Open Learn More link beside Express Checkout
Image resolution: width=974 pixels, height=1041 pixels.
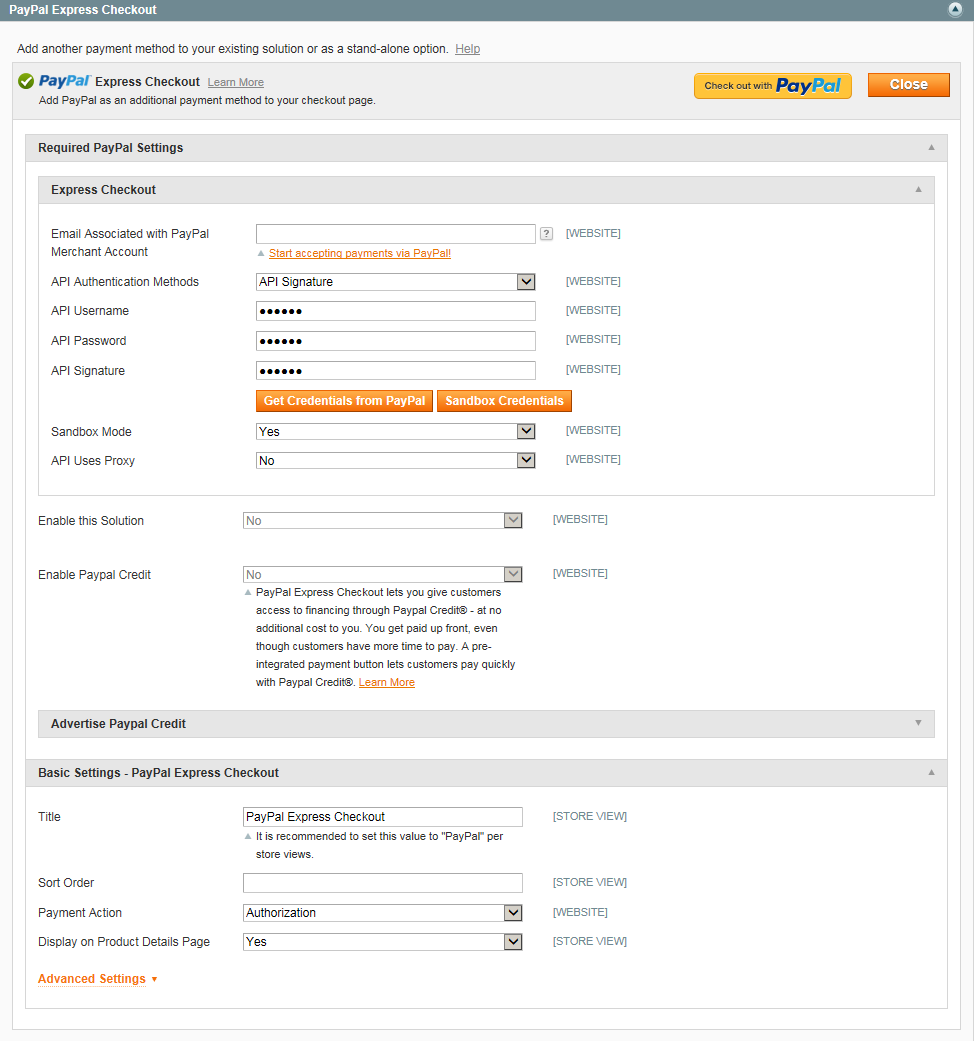236,82
